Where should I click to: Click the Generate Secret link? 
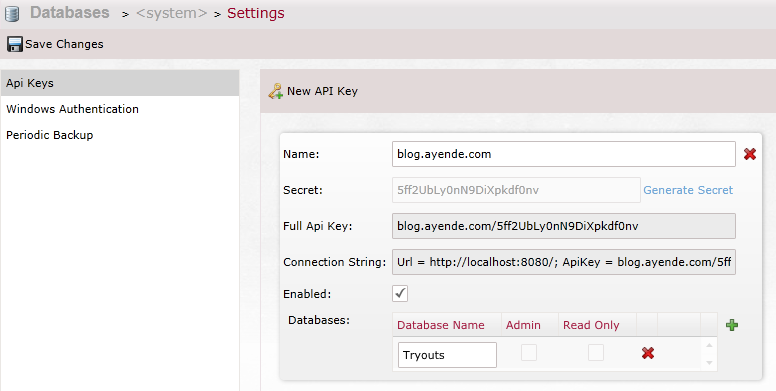(x=688, y=190)
